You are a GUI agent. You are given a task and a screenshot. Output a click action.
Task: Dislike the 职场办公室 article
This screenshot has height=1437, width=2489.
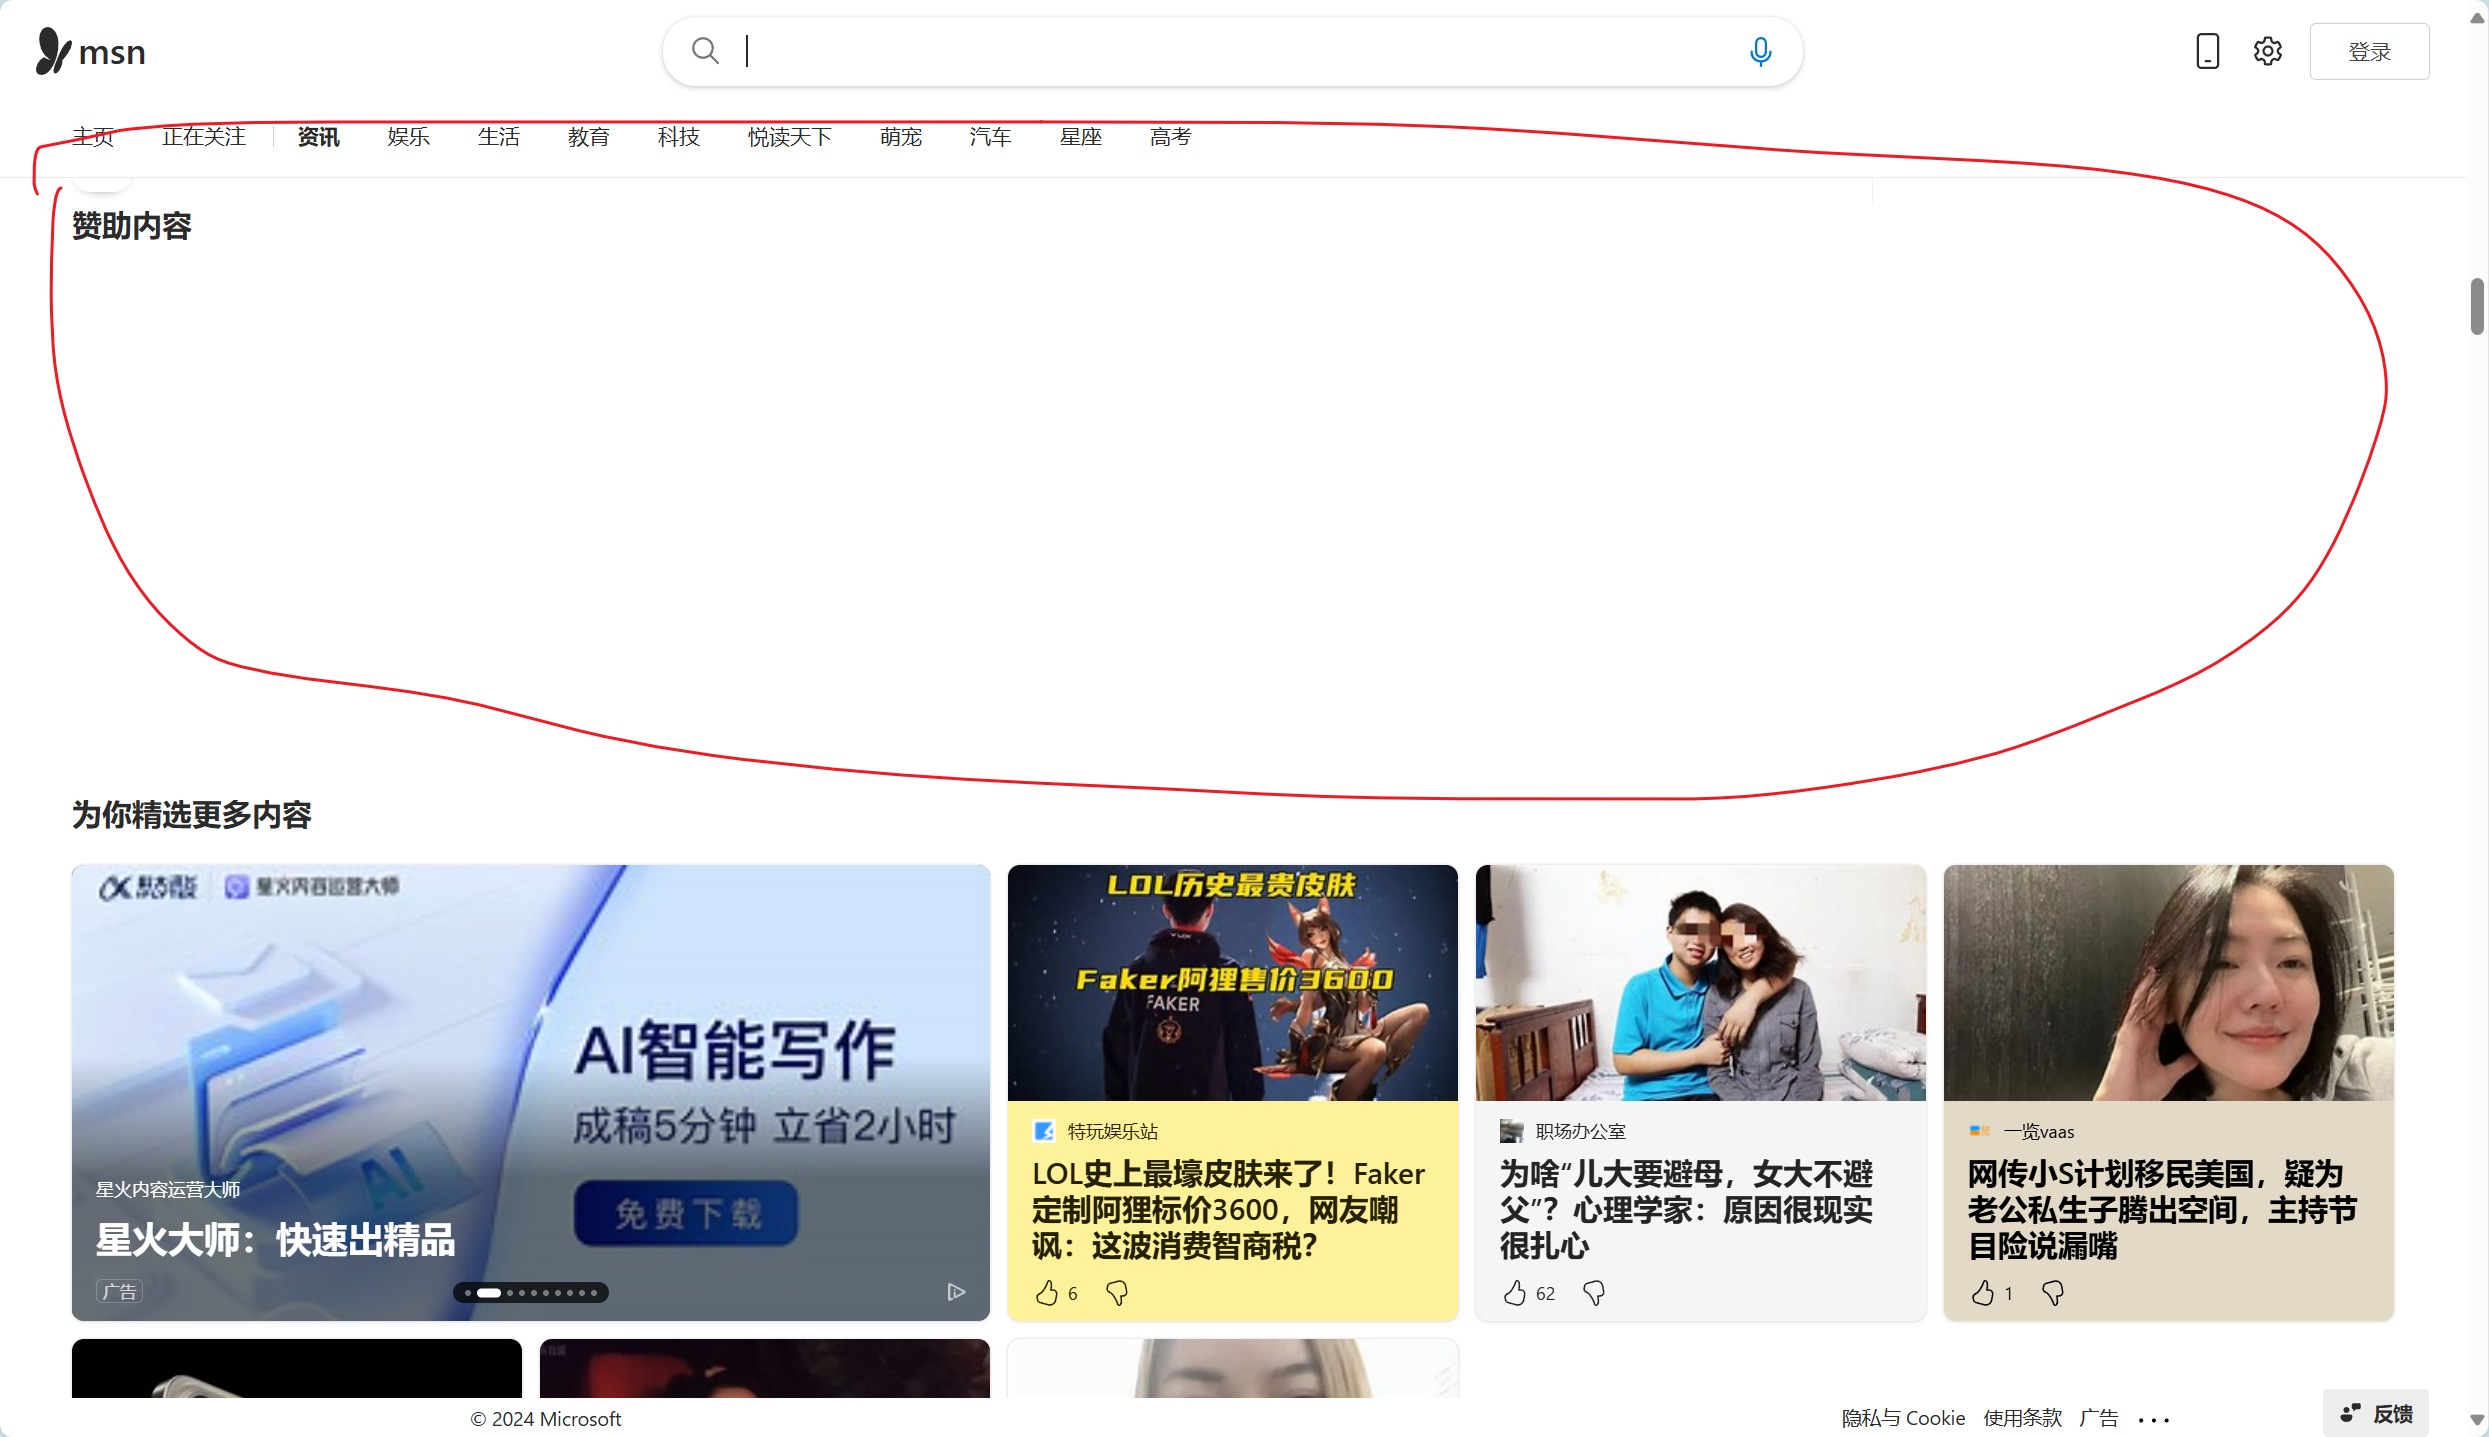[1594, 1293]
